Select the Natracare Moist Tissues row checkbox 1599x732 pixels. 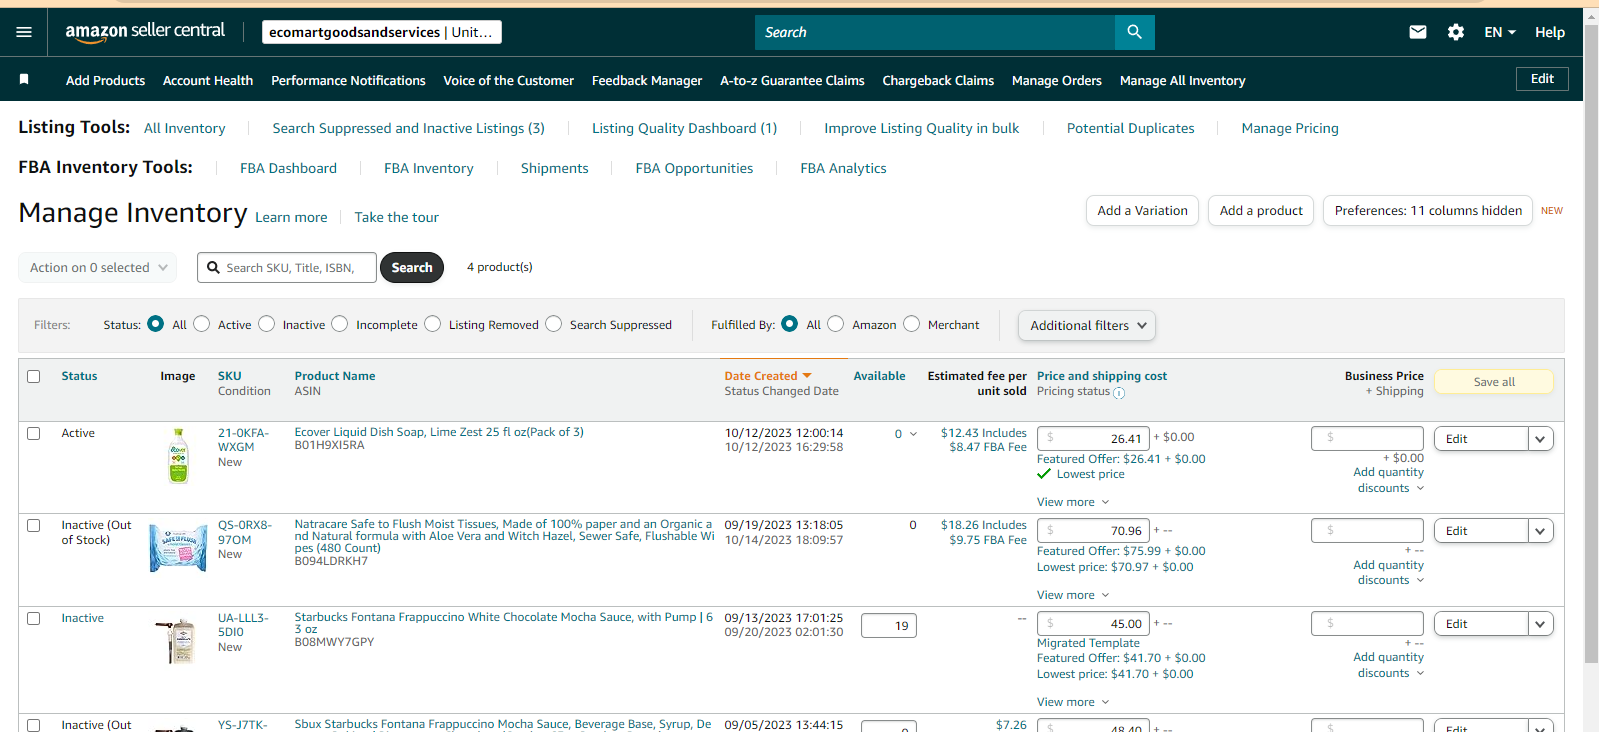pos(34,526)
